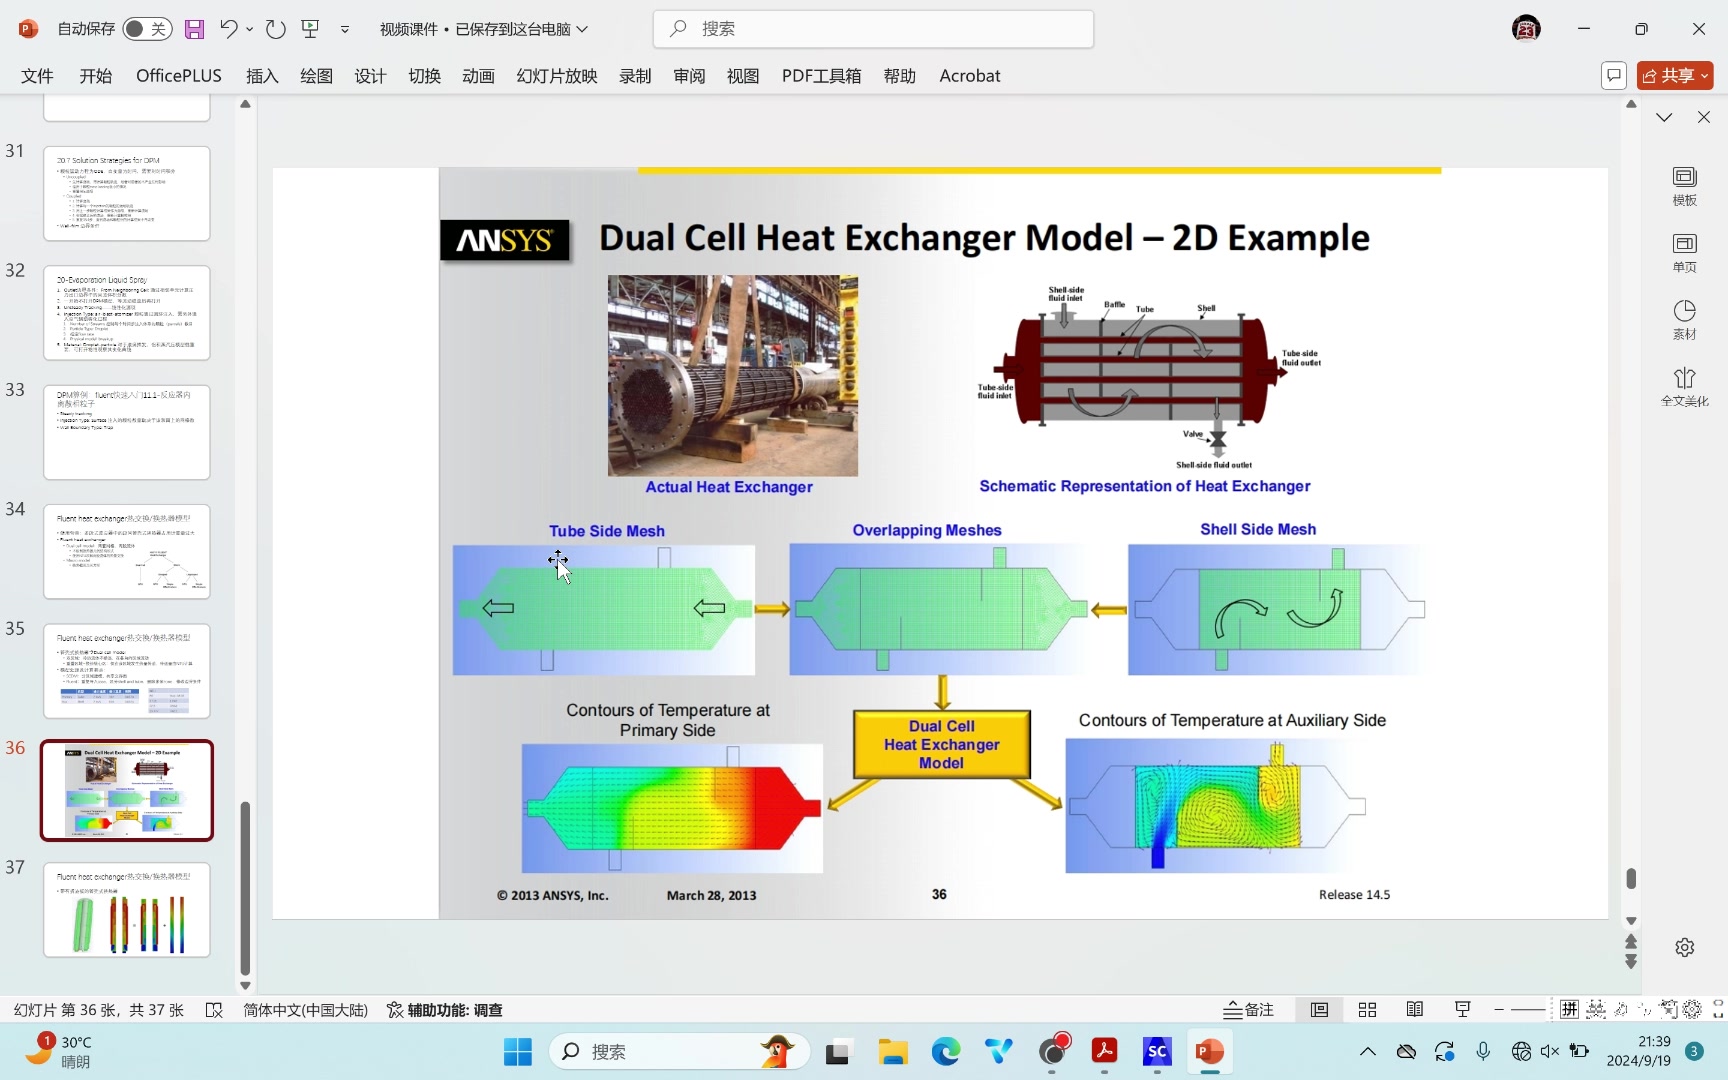Open the SC app on taskbar
The width and height of the screenshot is (1728, 1080).
tap(1157, 1051)
